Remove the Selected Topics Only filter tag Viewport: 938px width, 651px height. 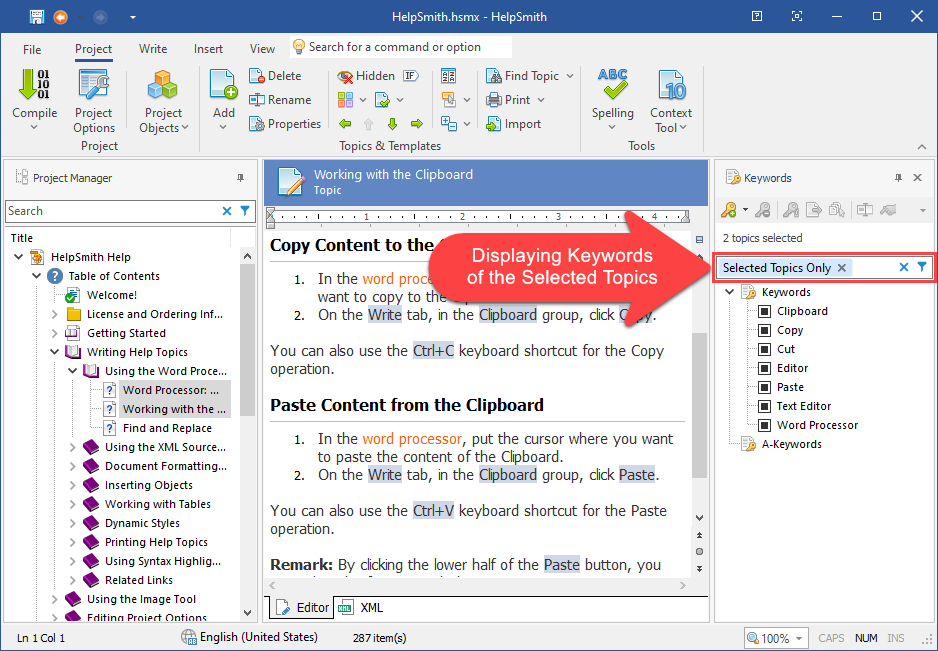[x=842, y=267]
